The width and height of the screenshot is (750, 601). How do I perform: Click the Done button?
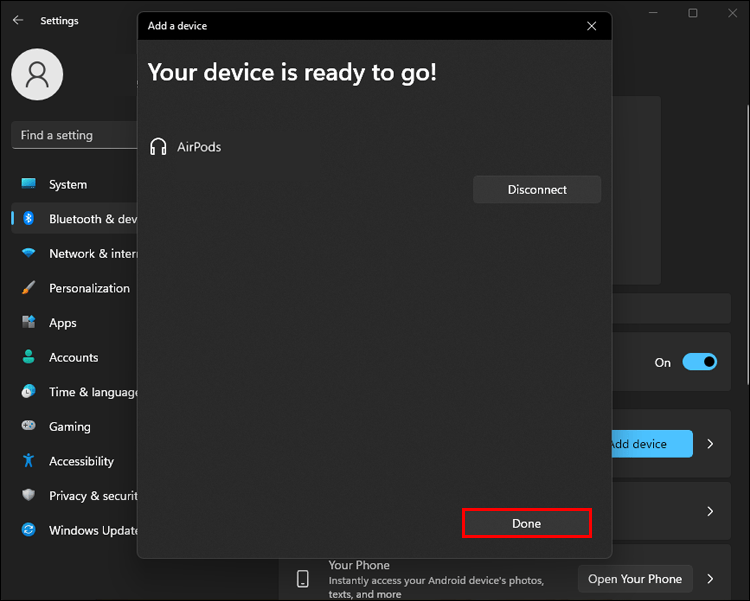(527, 523)
